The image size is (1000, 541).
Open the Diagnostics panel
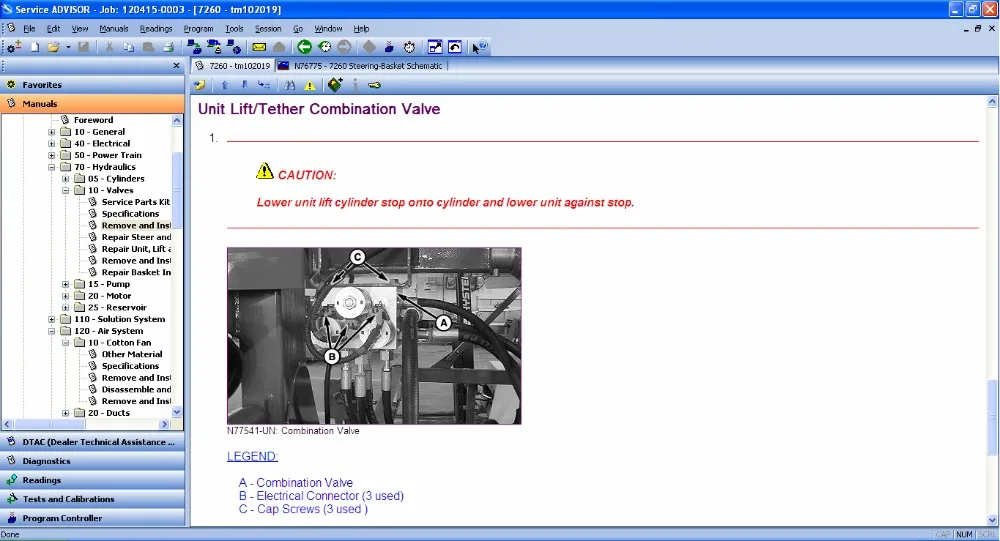92,461
